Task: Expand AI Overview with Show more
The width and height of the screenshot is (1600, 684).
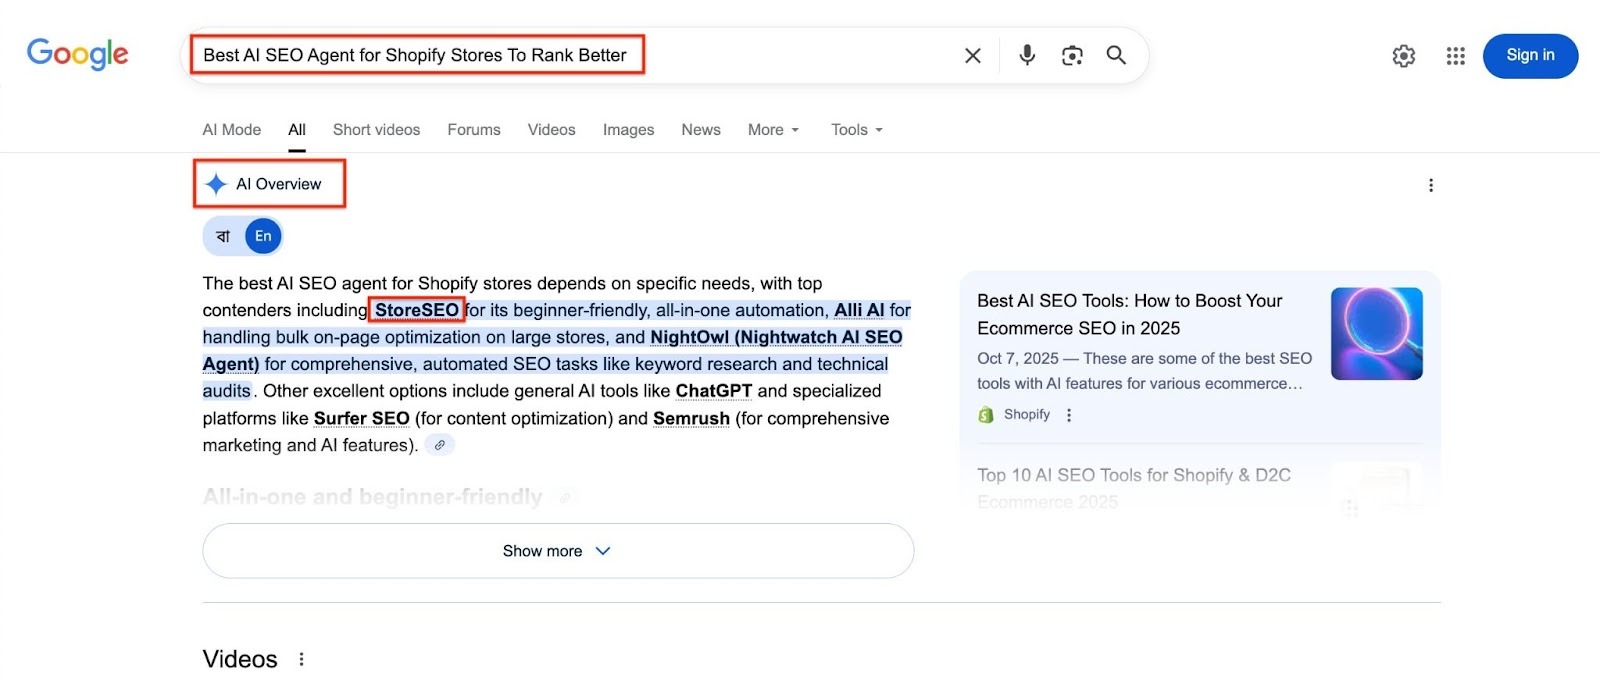Action: tap(558, 551)
